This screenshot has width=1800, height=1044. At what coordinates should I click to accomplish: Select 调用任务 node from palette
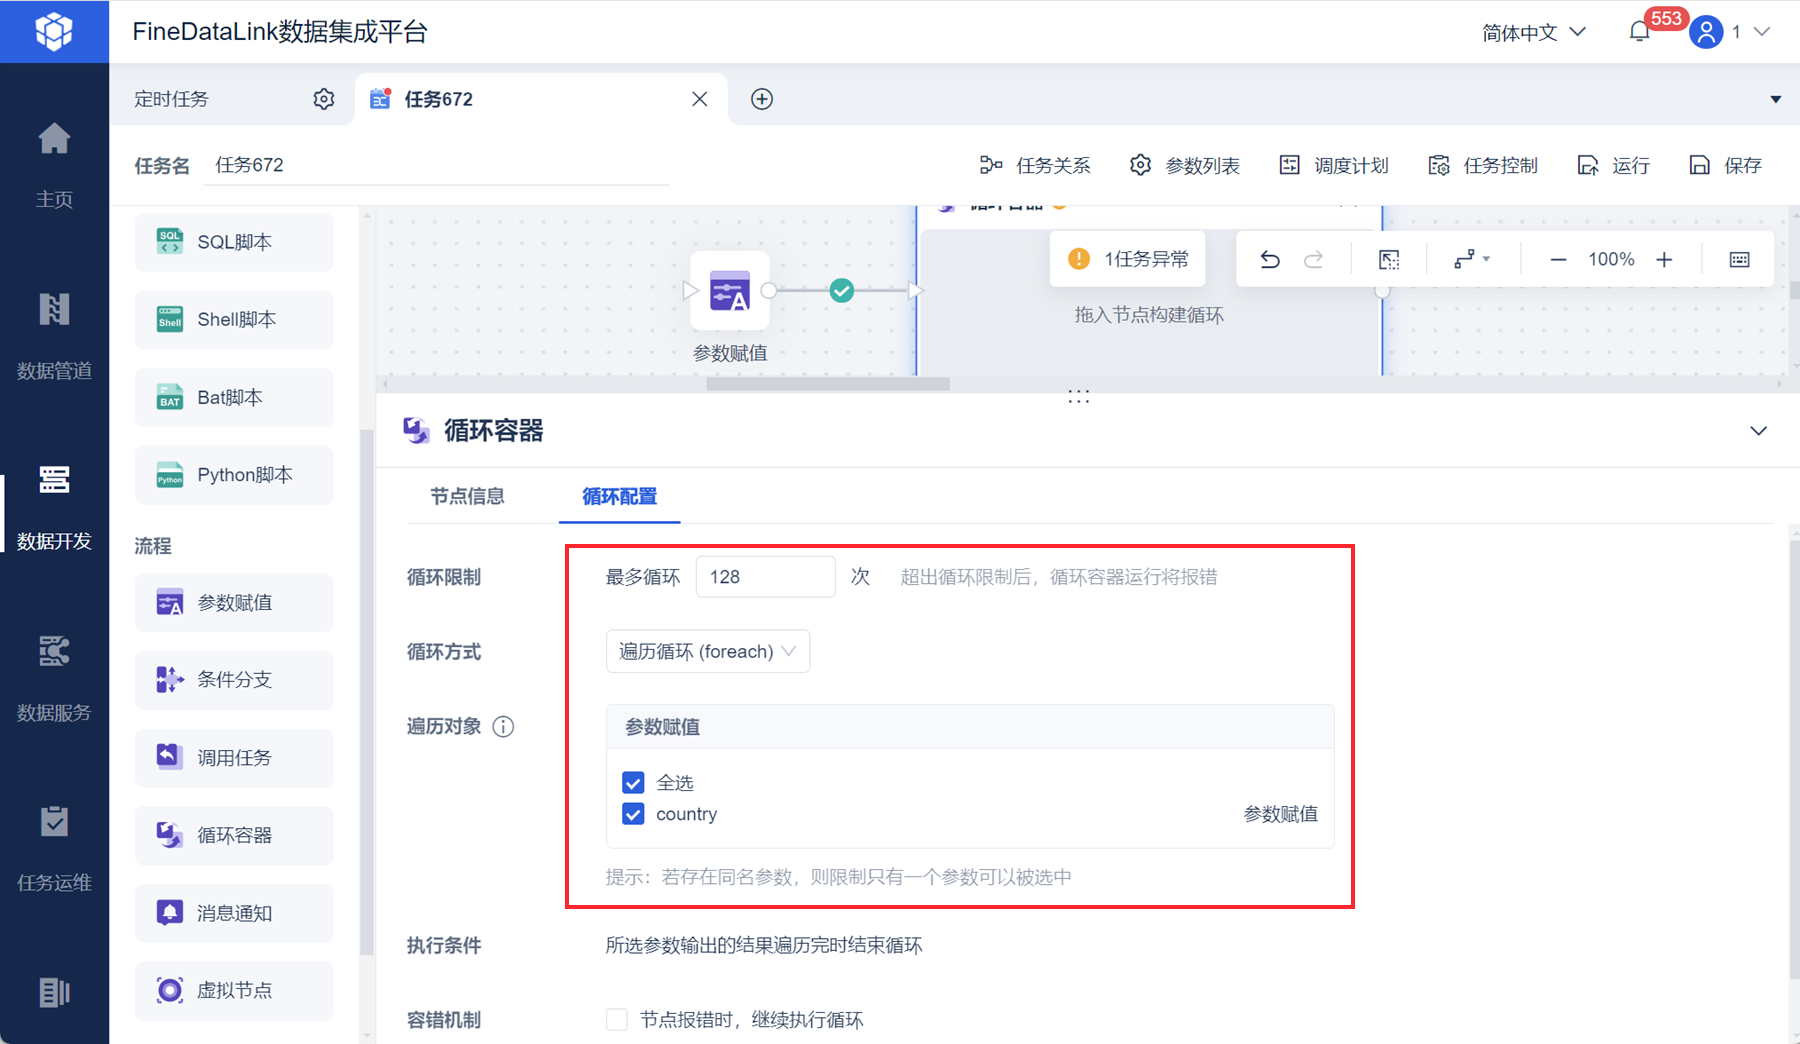tap(234, 758)
